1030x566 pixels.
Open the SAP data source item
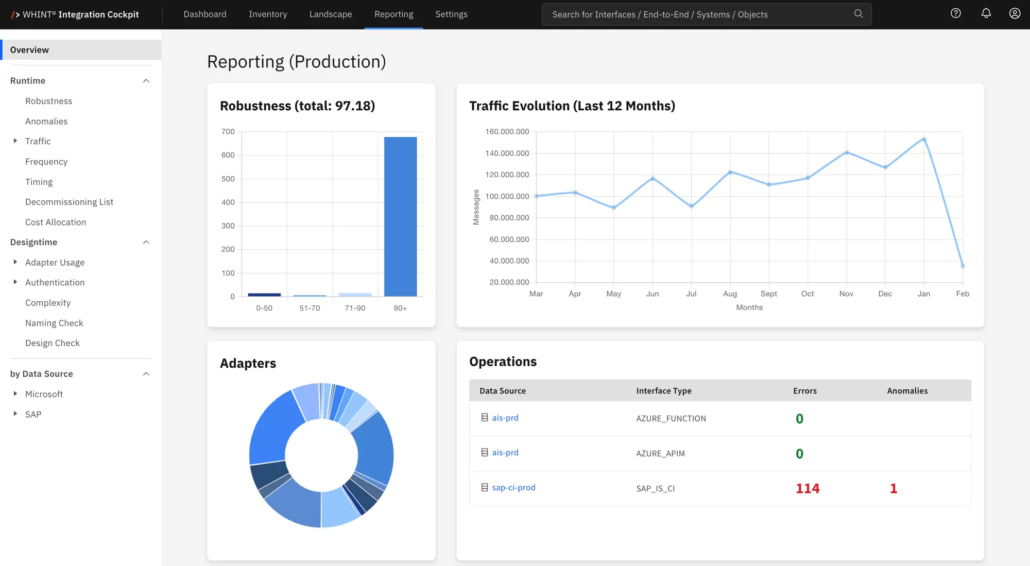tap(33, 414)
